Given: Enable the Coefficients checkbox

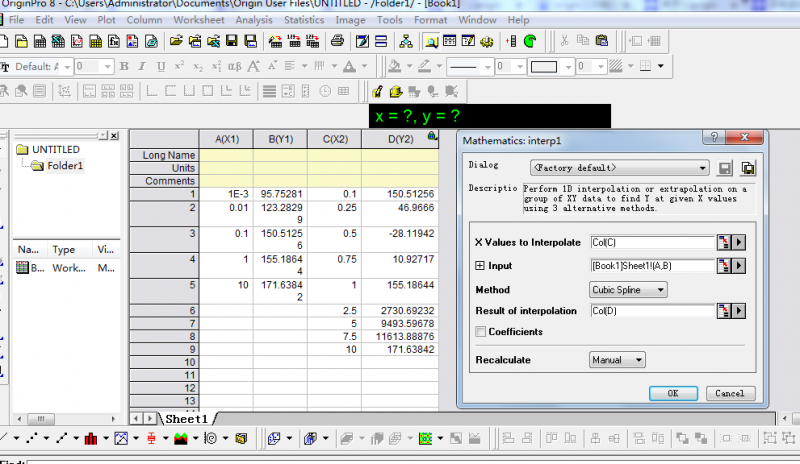Looking at the screenshot, I should click(x=481, y=332).
